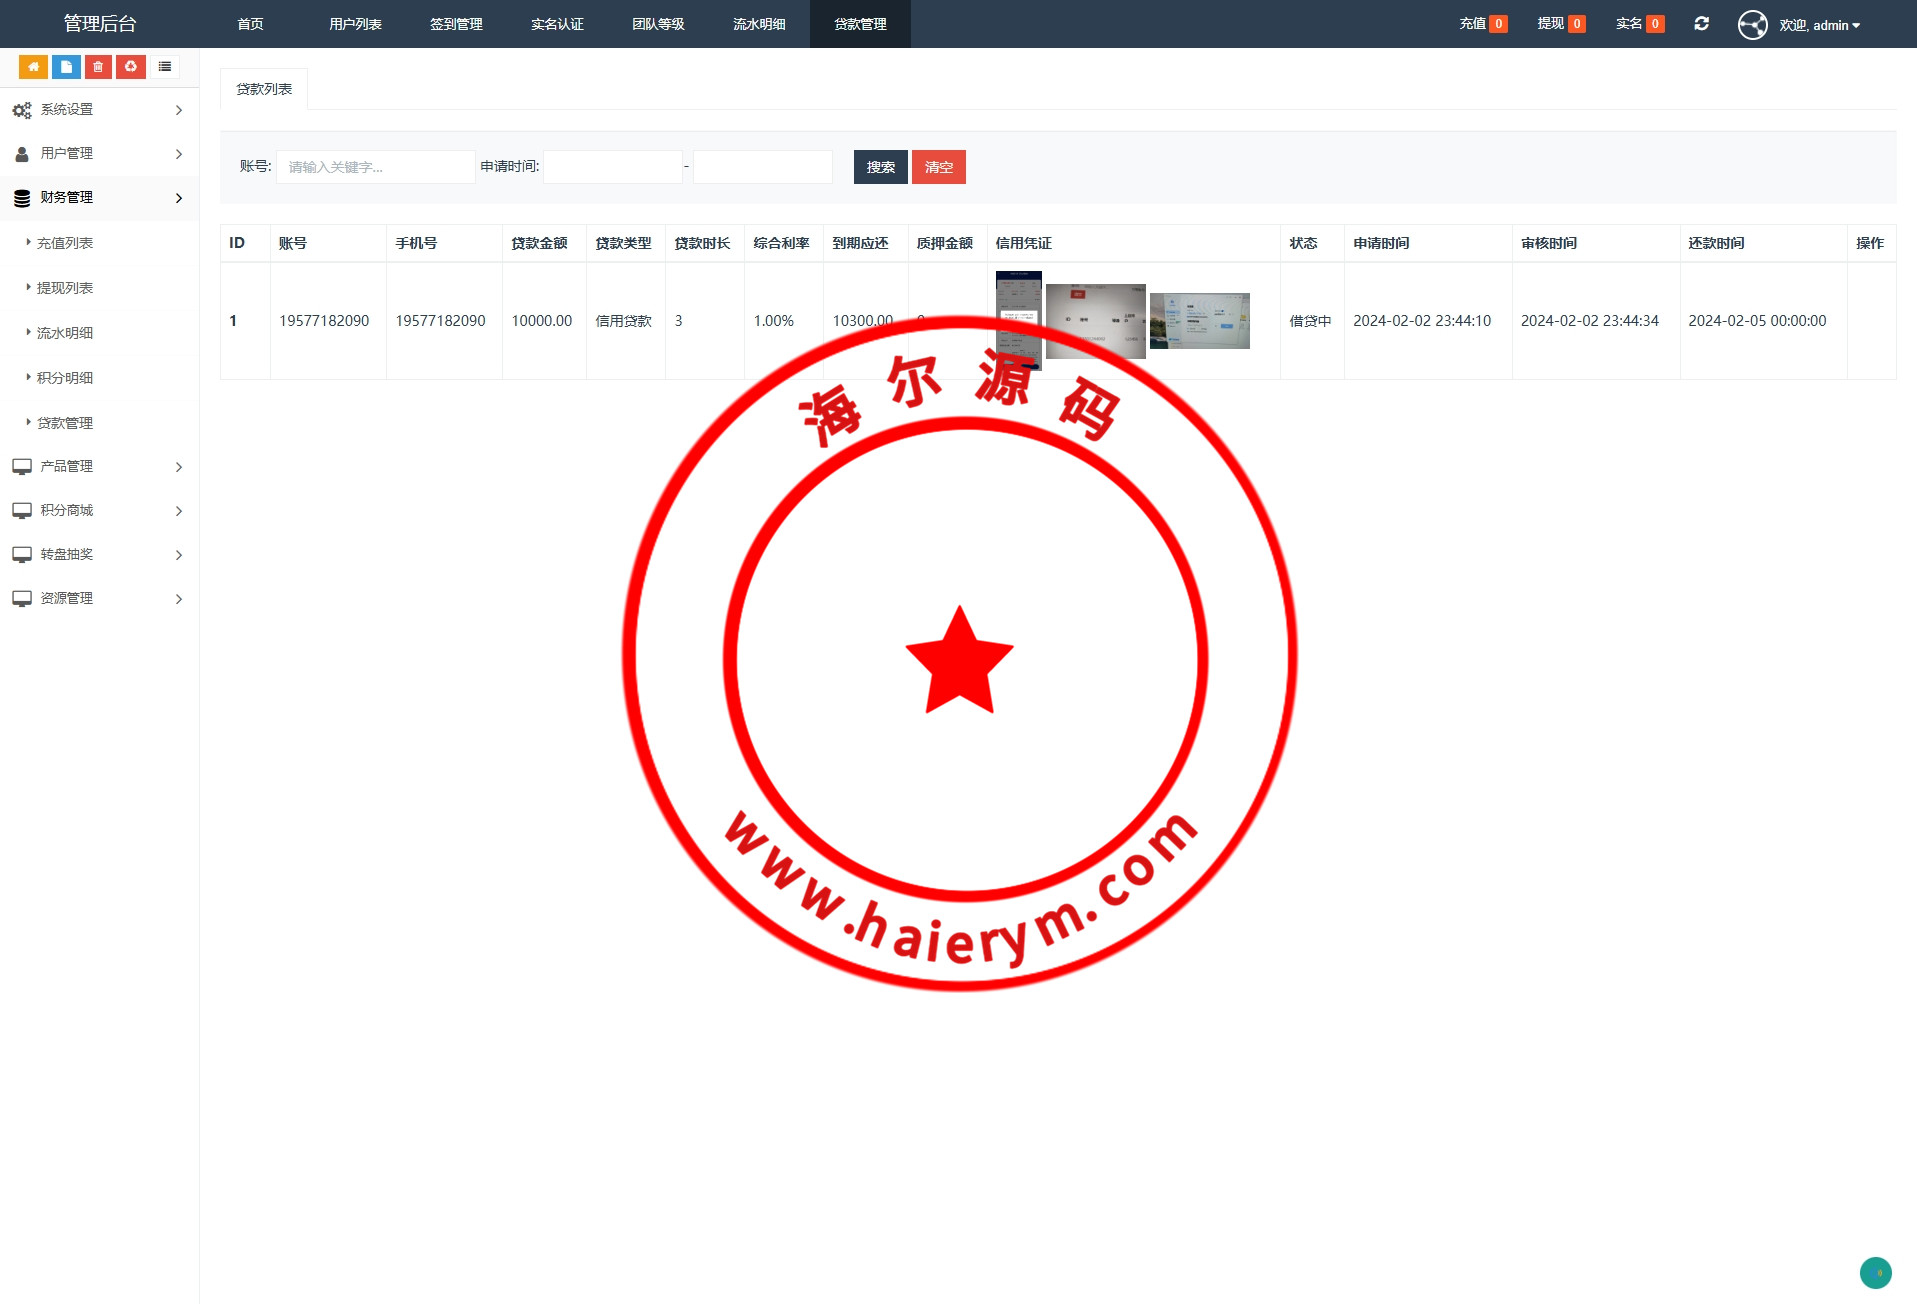
Task: Switch to the 贷款列表 tab
Action: tap(264, 89)
